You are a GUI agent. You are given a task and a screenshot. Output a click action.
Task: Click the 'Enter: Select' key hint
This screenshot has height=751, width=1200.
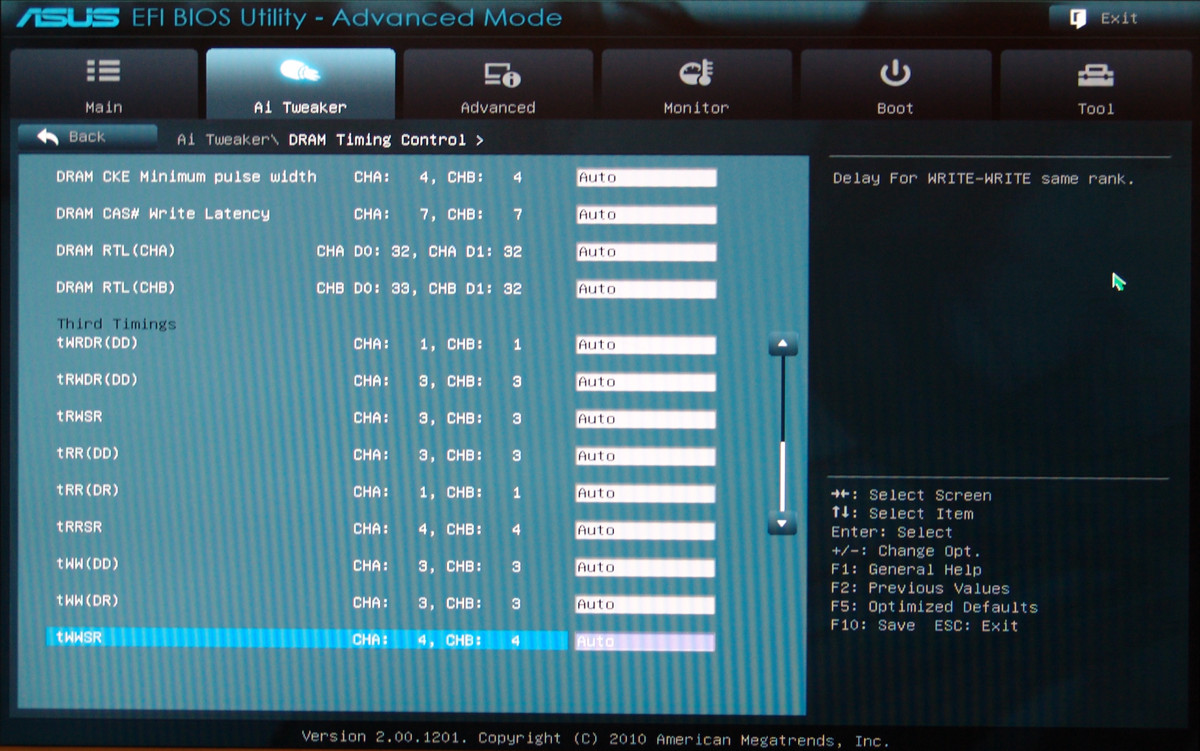tap(892, 533)
